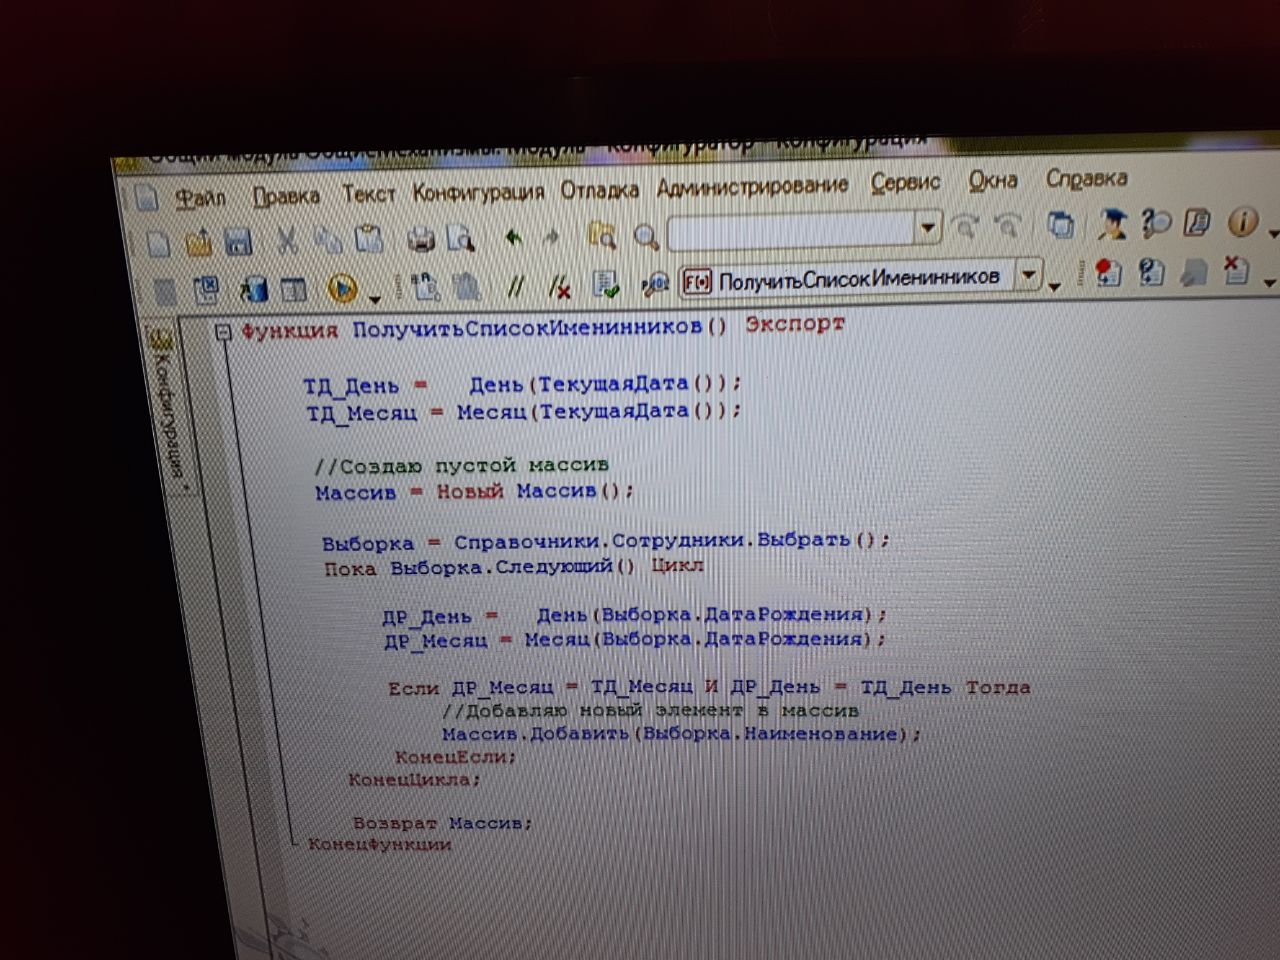Click the Go to procedure magnifier icon
The width and height of the screenshot is (1280, 960).
click(x=654, y=285)
